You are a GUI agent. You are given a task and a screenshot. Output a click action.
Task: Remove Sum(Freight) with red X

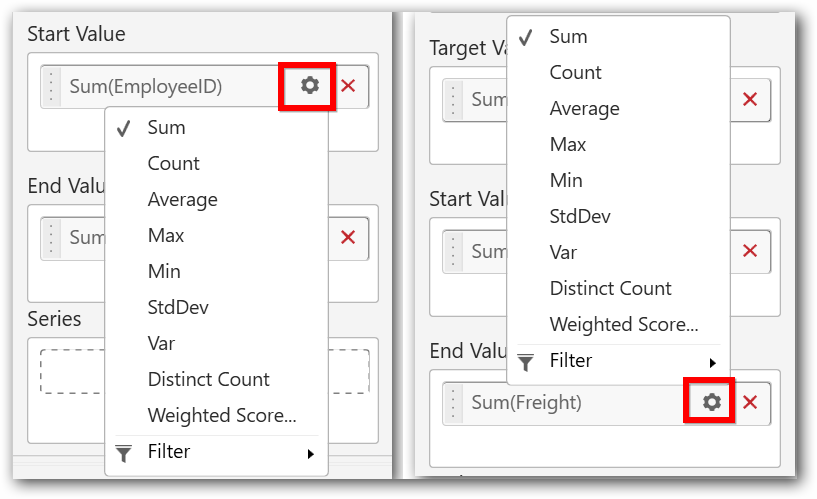point(750,402)
